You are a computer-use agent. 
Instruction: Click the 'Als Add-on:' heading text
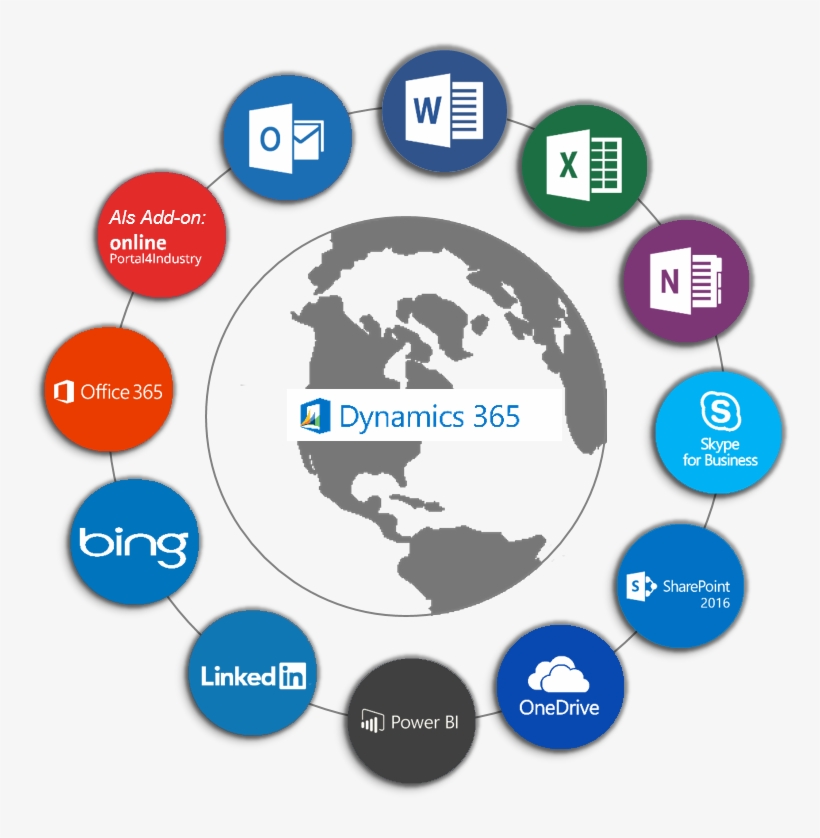tap(157, 218)
